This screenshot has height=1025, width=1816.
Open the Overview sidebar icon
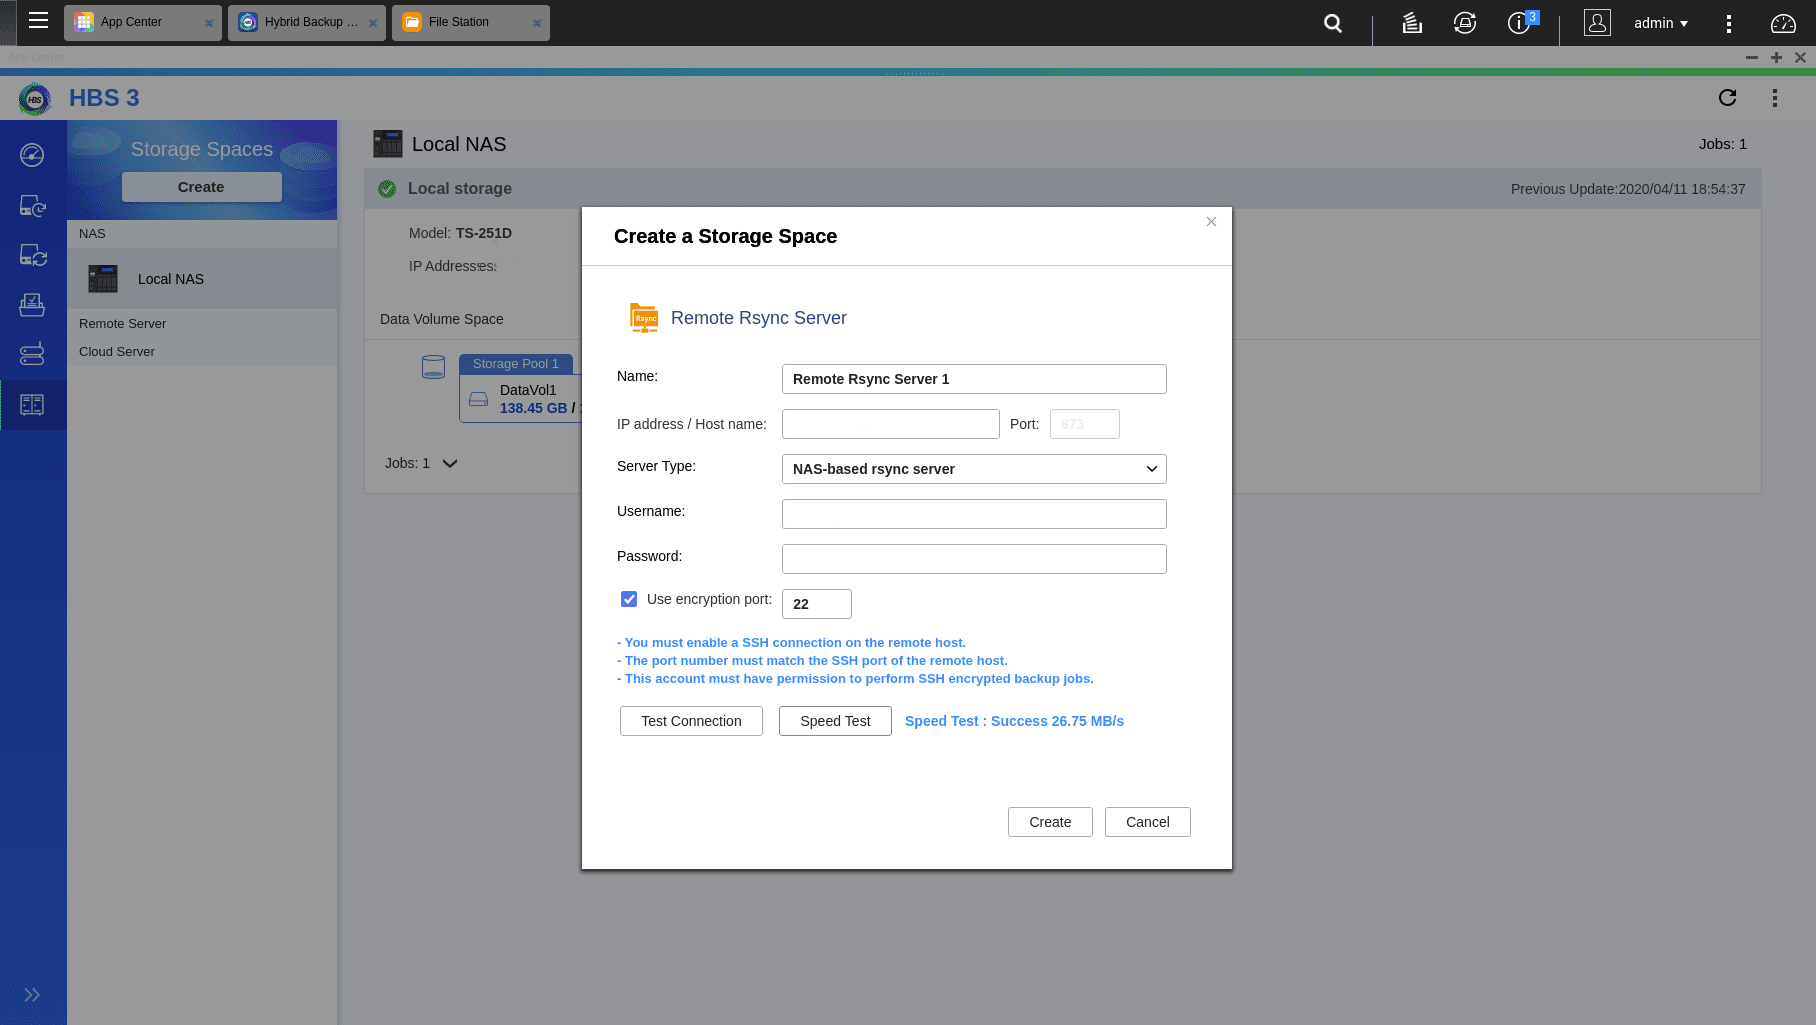click(32, 155)
